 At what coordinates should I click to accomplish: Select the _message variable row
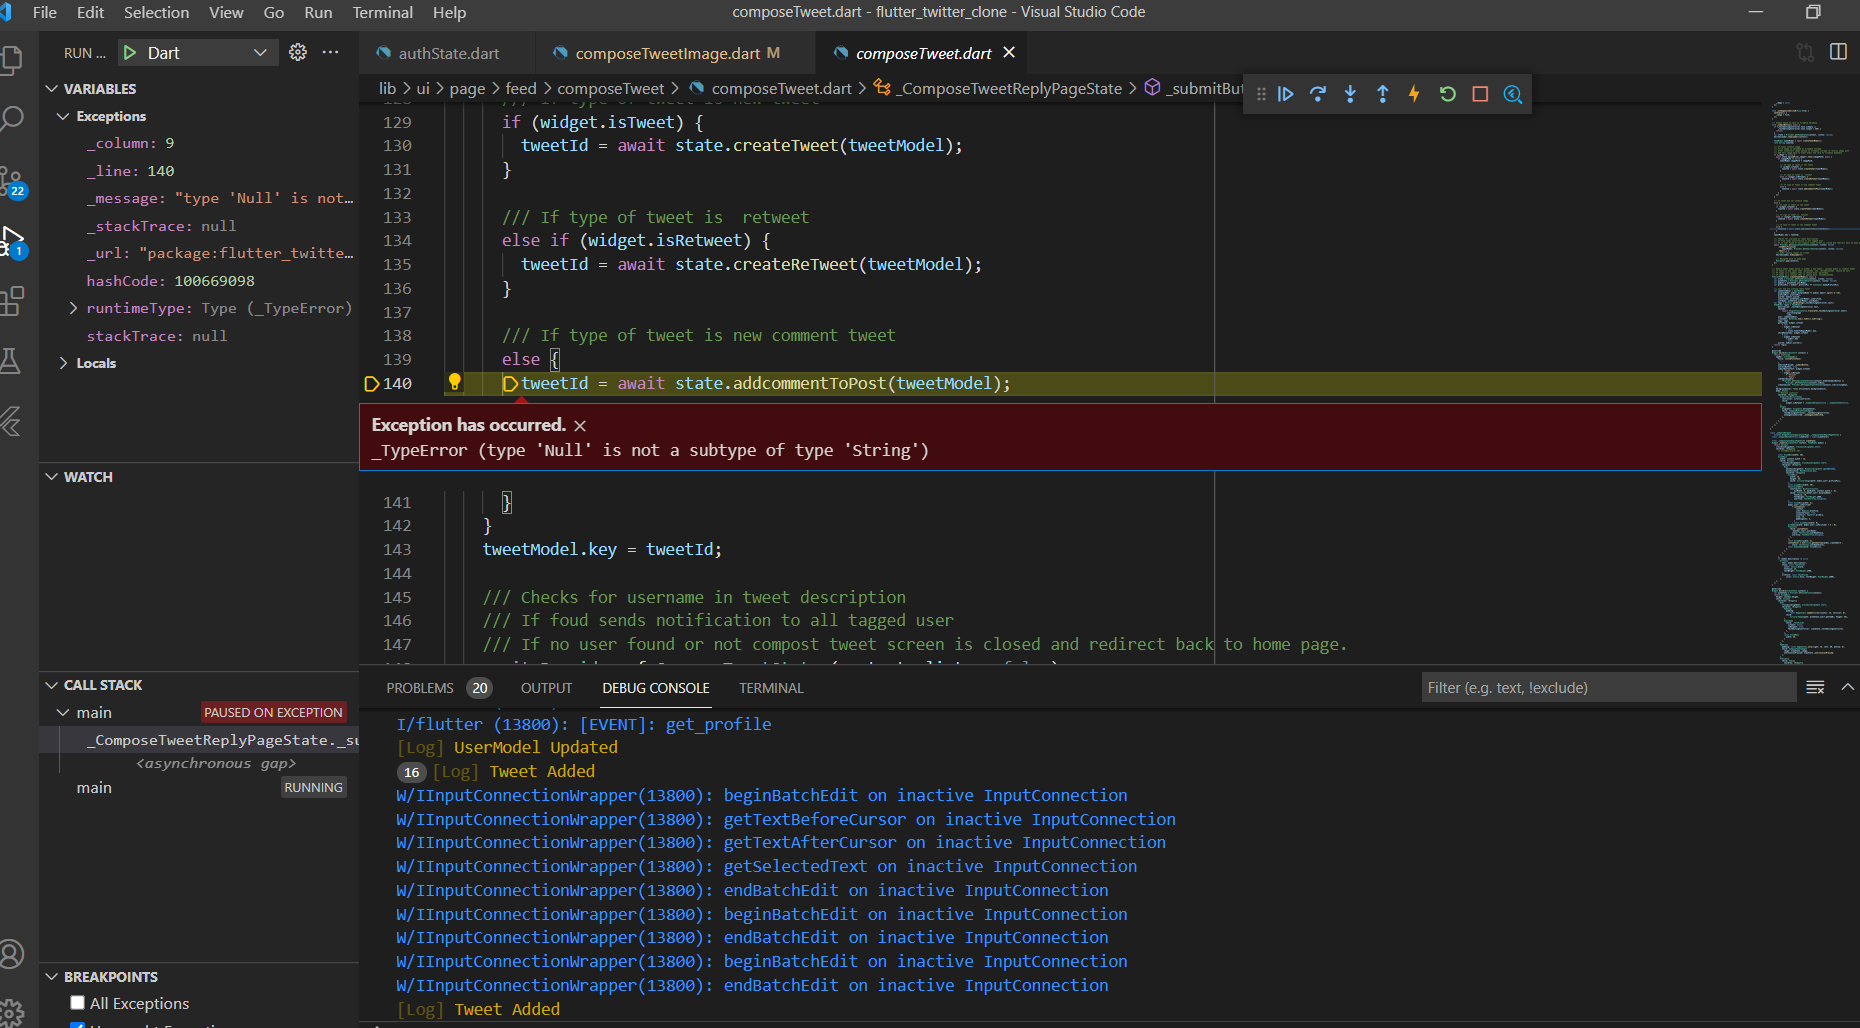[199, 198]
